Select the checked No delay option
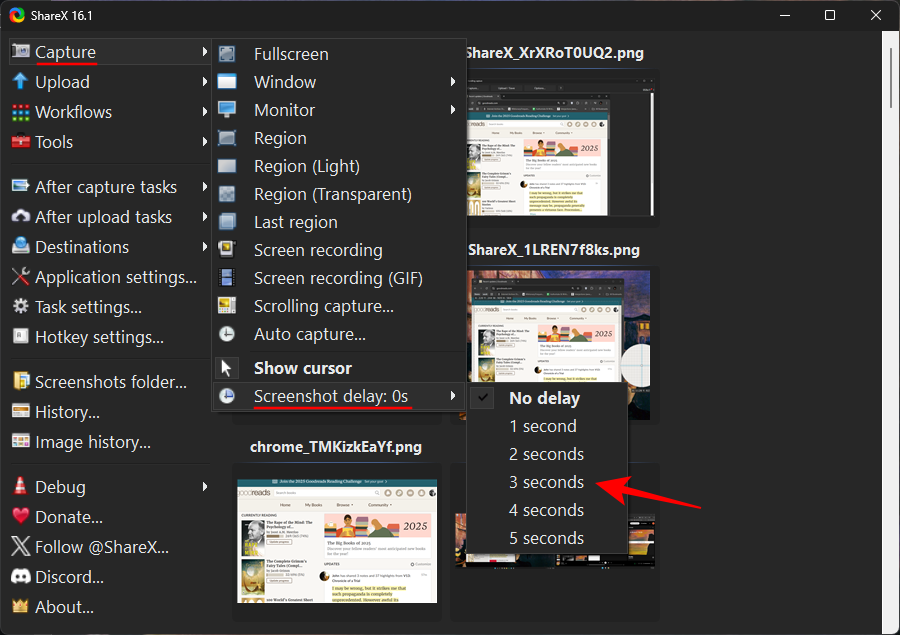The image size is (900, 635). coord(544,398)
